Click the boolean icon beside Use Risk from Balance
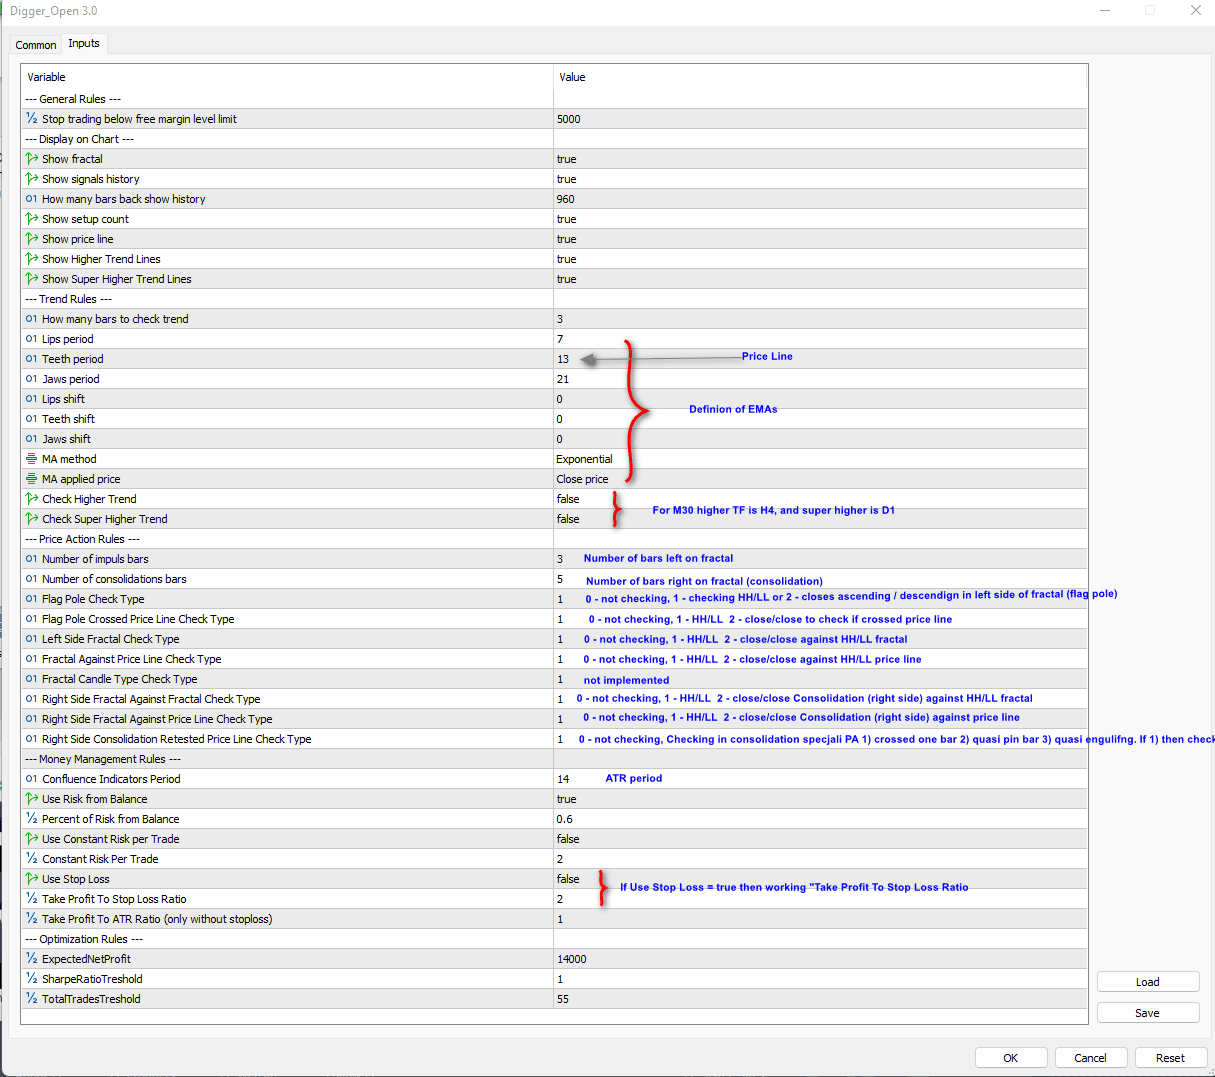1215x1077 pixels. (32, 799)
